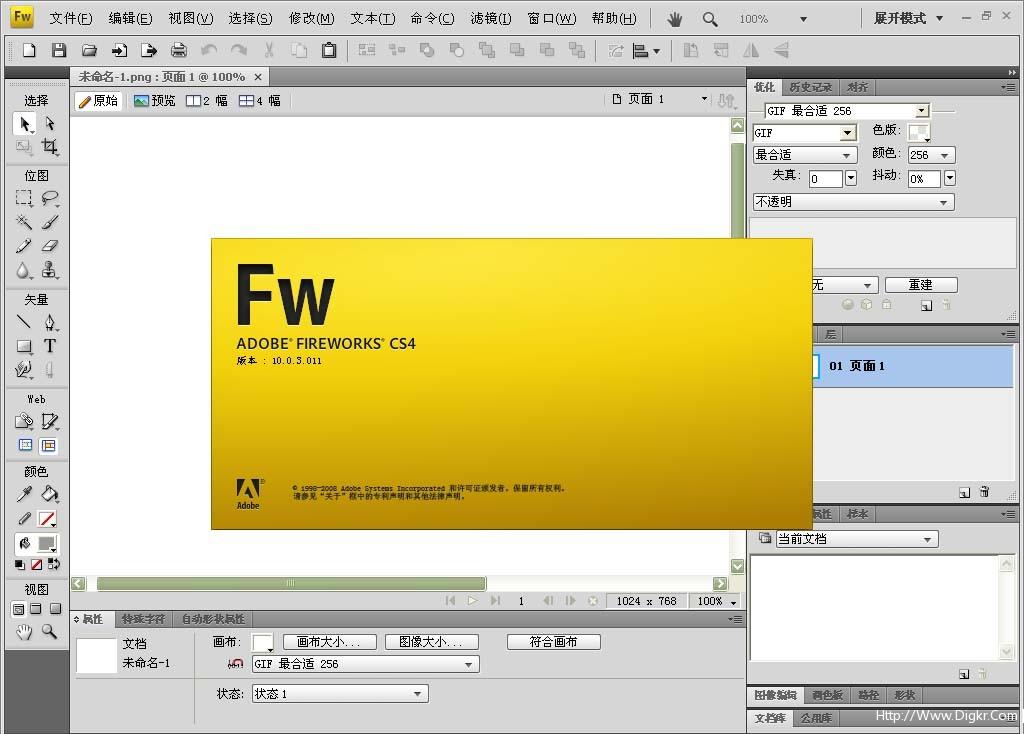Select the Line tool
1024x734 pixels.
[x=24, y=322]
